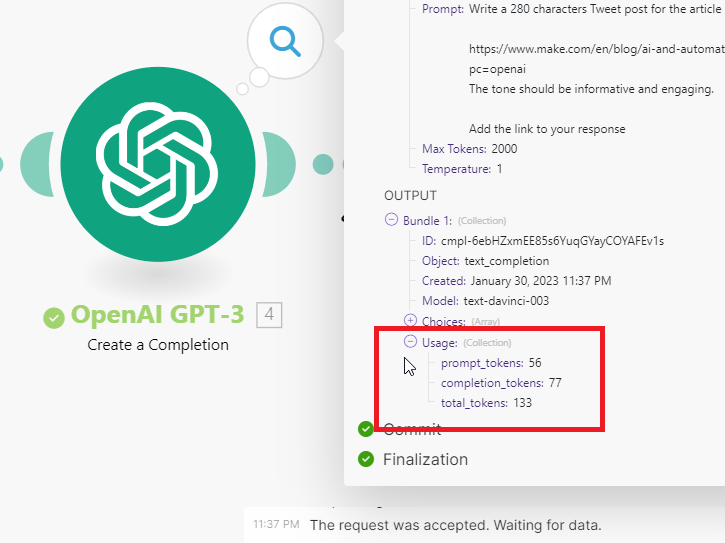Click 'Add the link to your response'
Screen dimensions: 725x543
click(547, 129)
